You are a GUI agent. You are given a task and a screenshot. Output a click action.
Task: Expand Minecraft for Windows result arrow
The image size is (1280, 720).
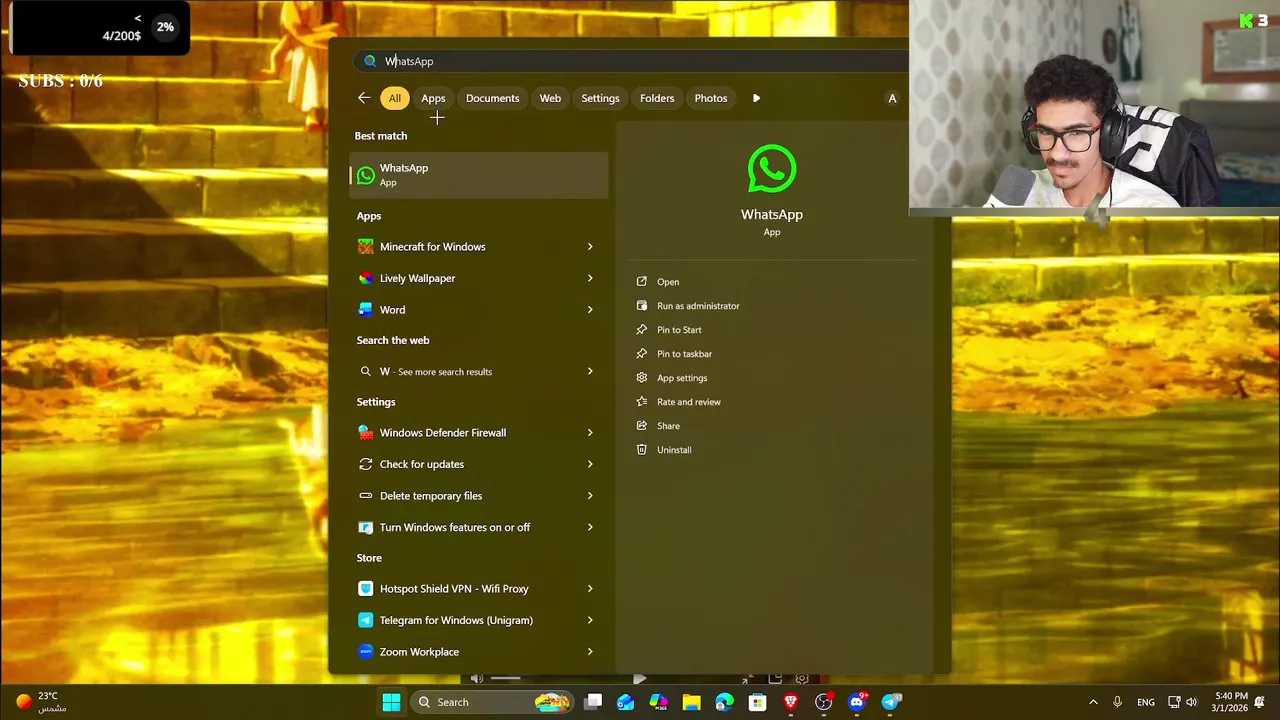[590, 247]
